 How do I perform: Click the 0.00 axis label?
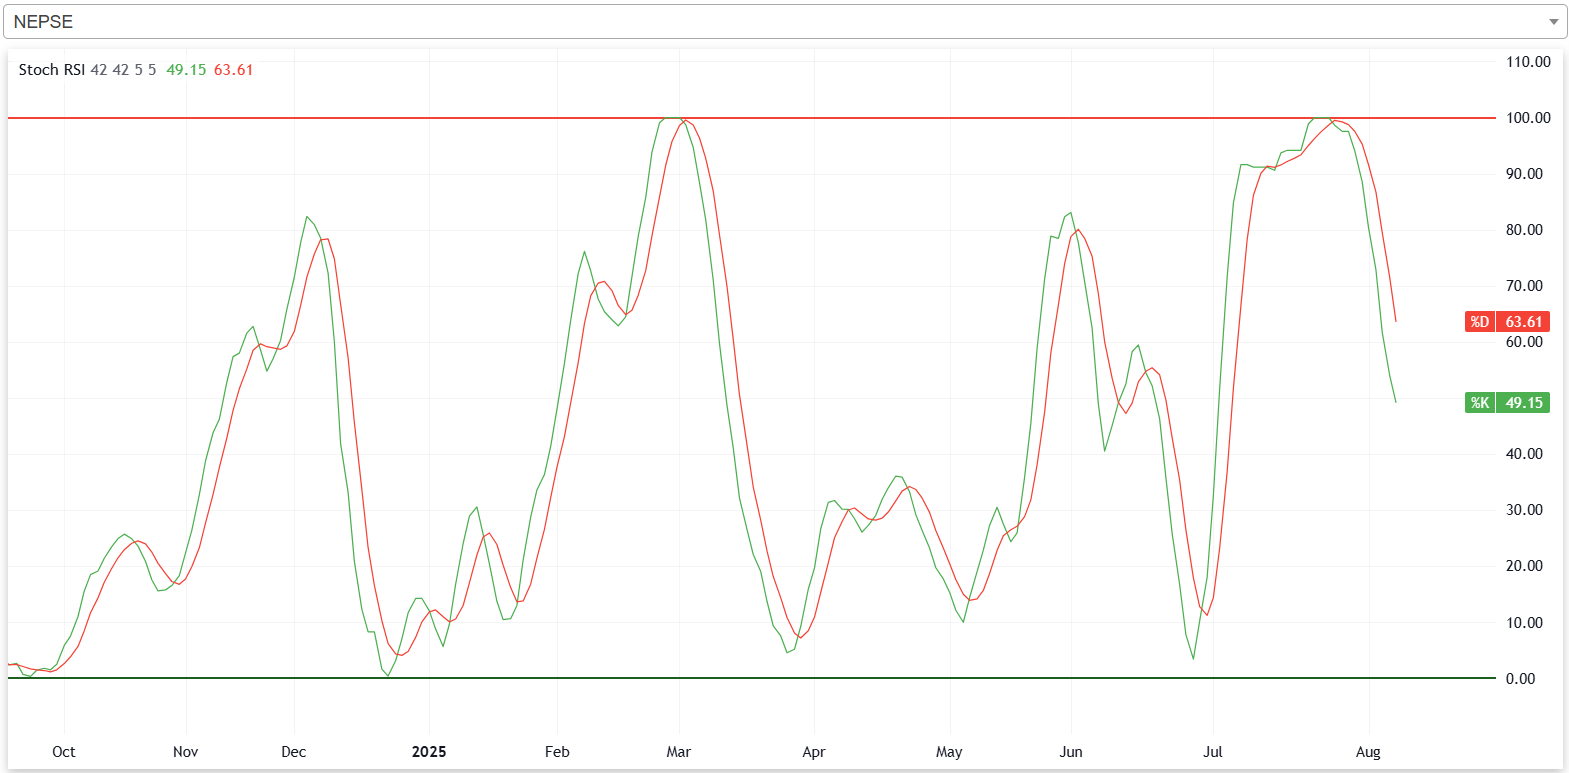pos(1520,679)
